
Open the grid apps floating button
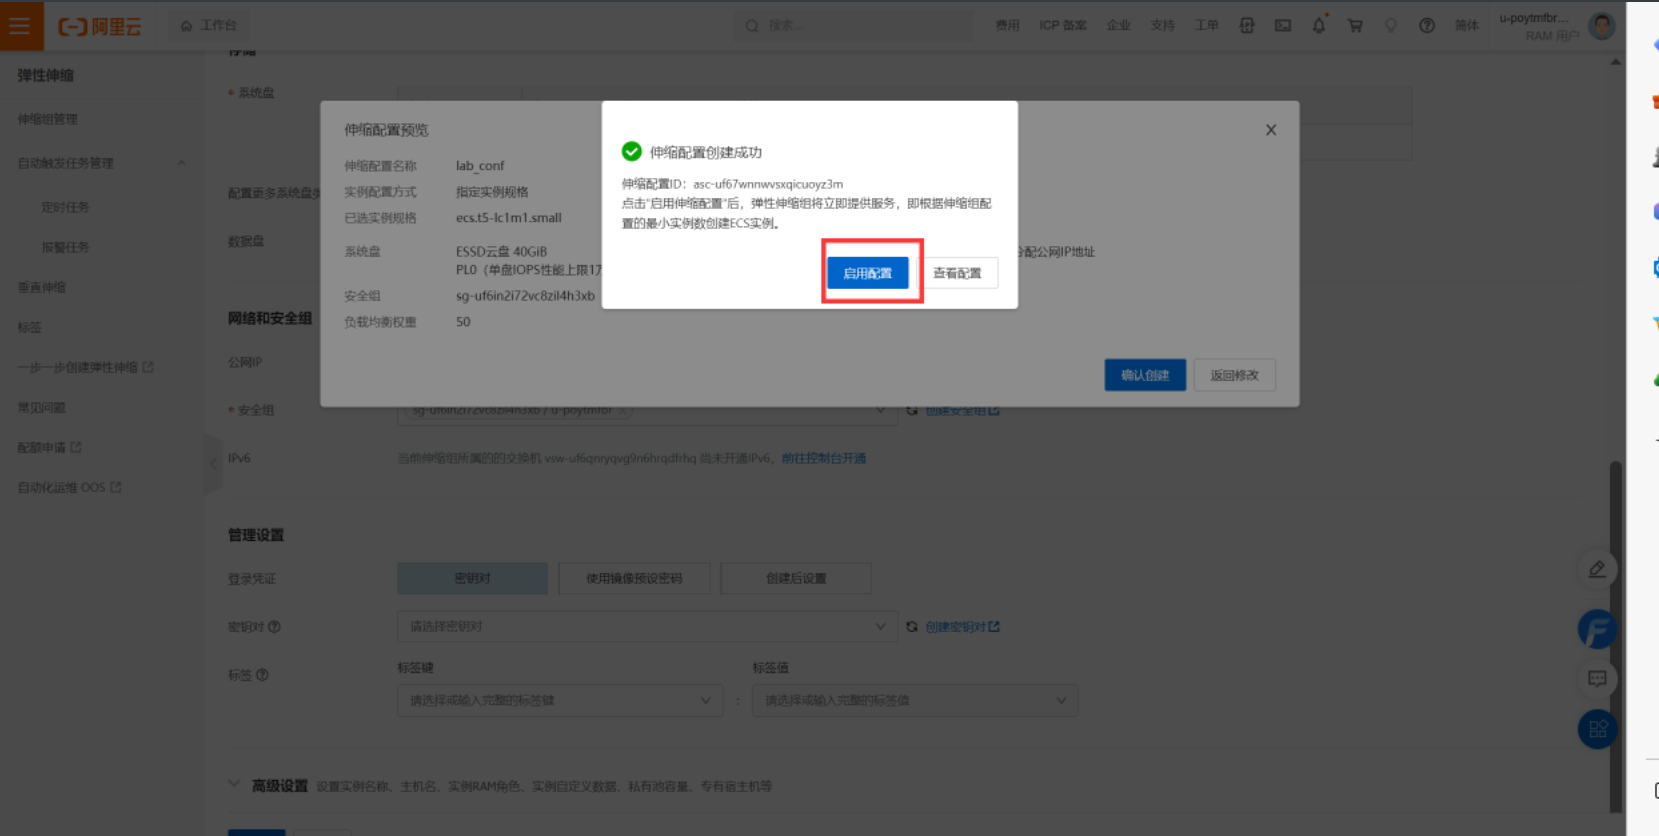(x=1597, y=729)
